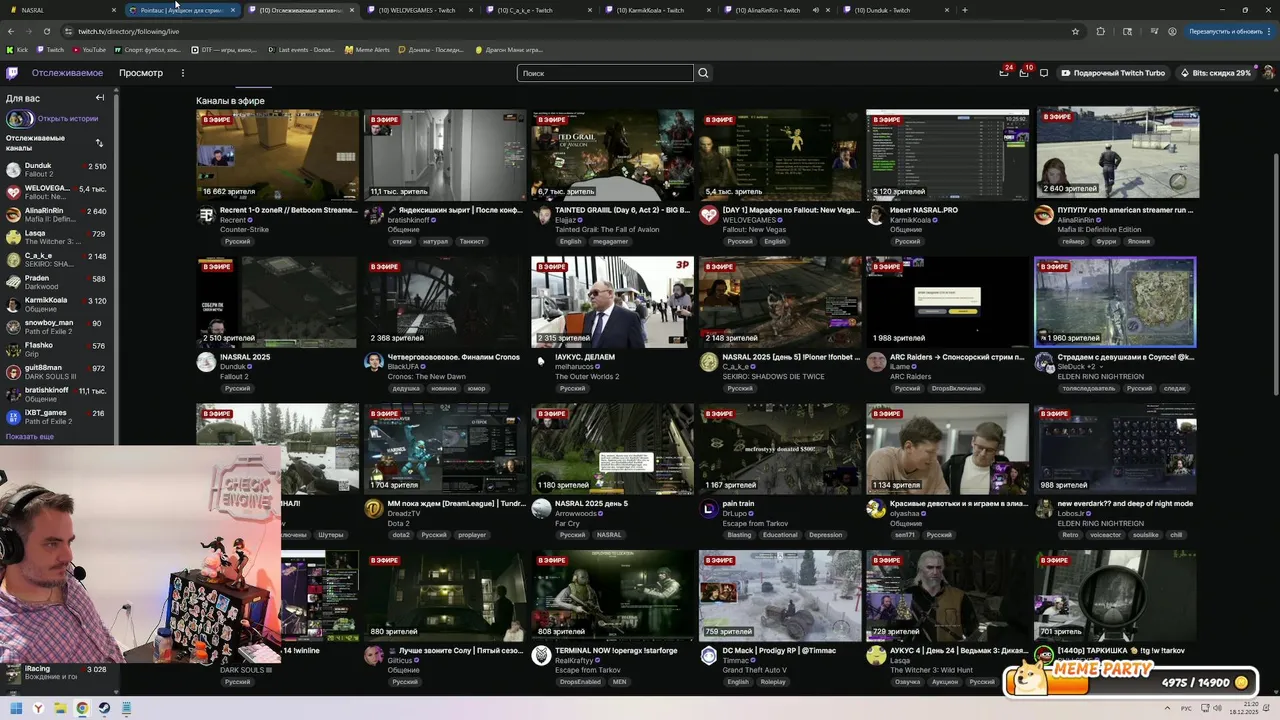
Task: Open the three-dot more menu in Twitch header
Action: coord(182,73)
